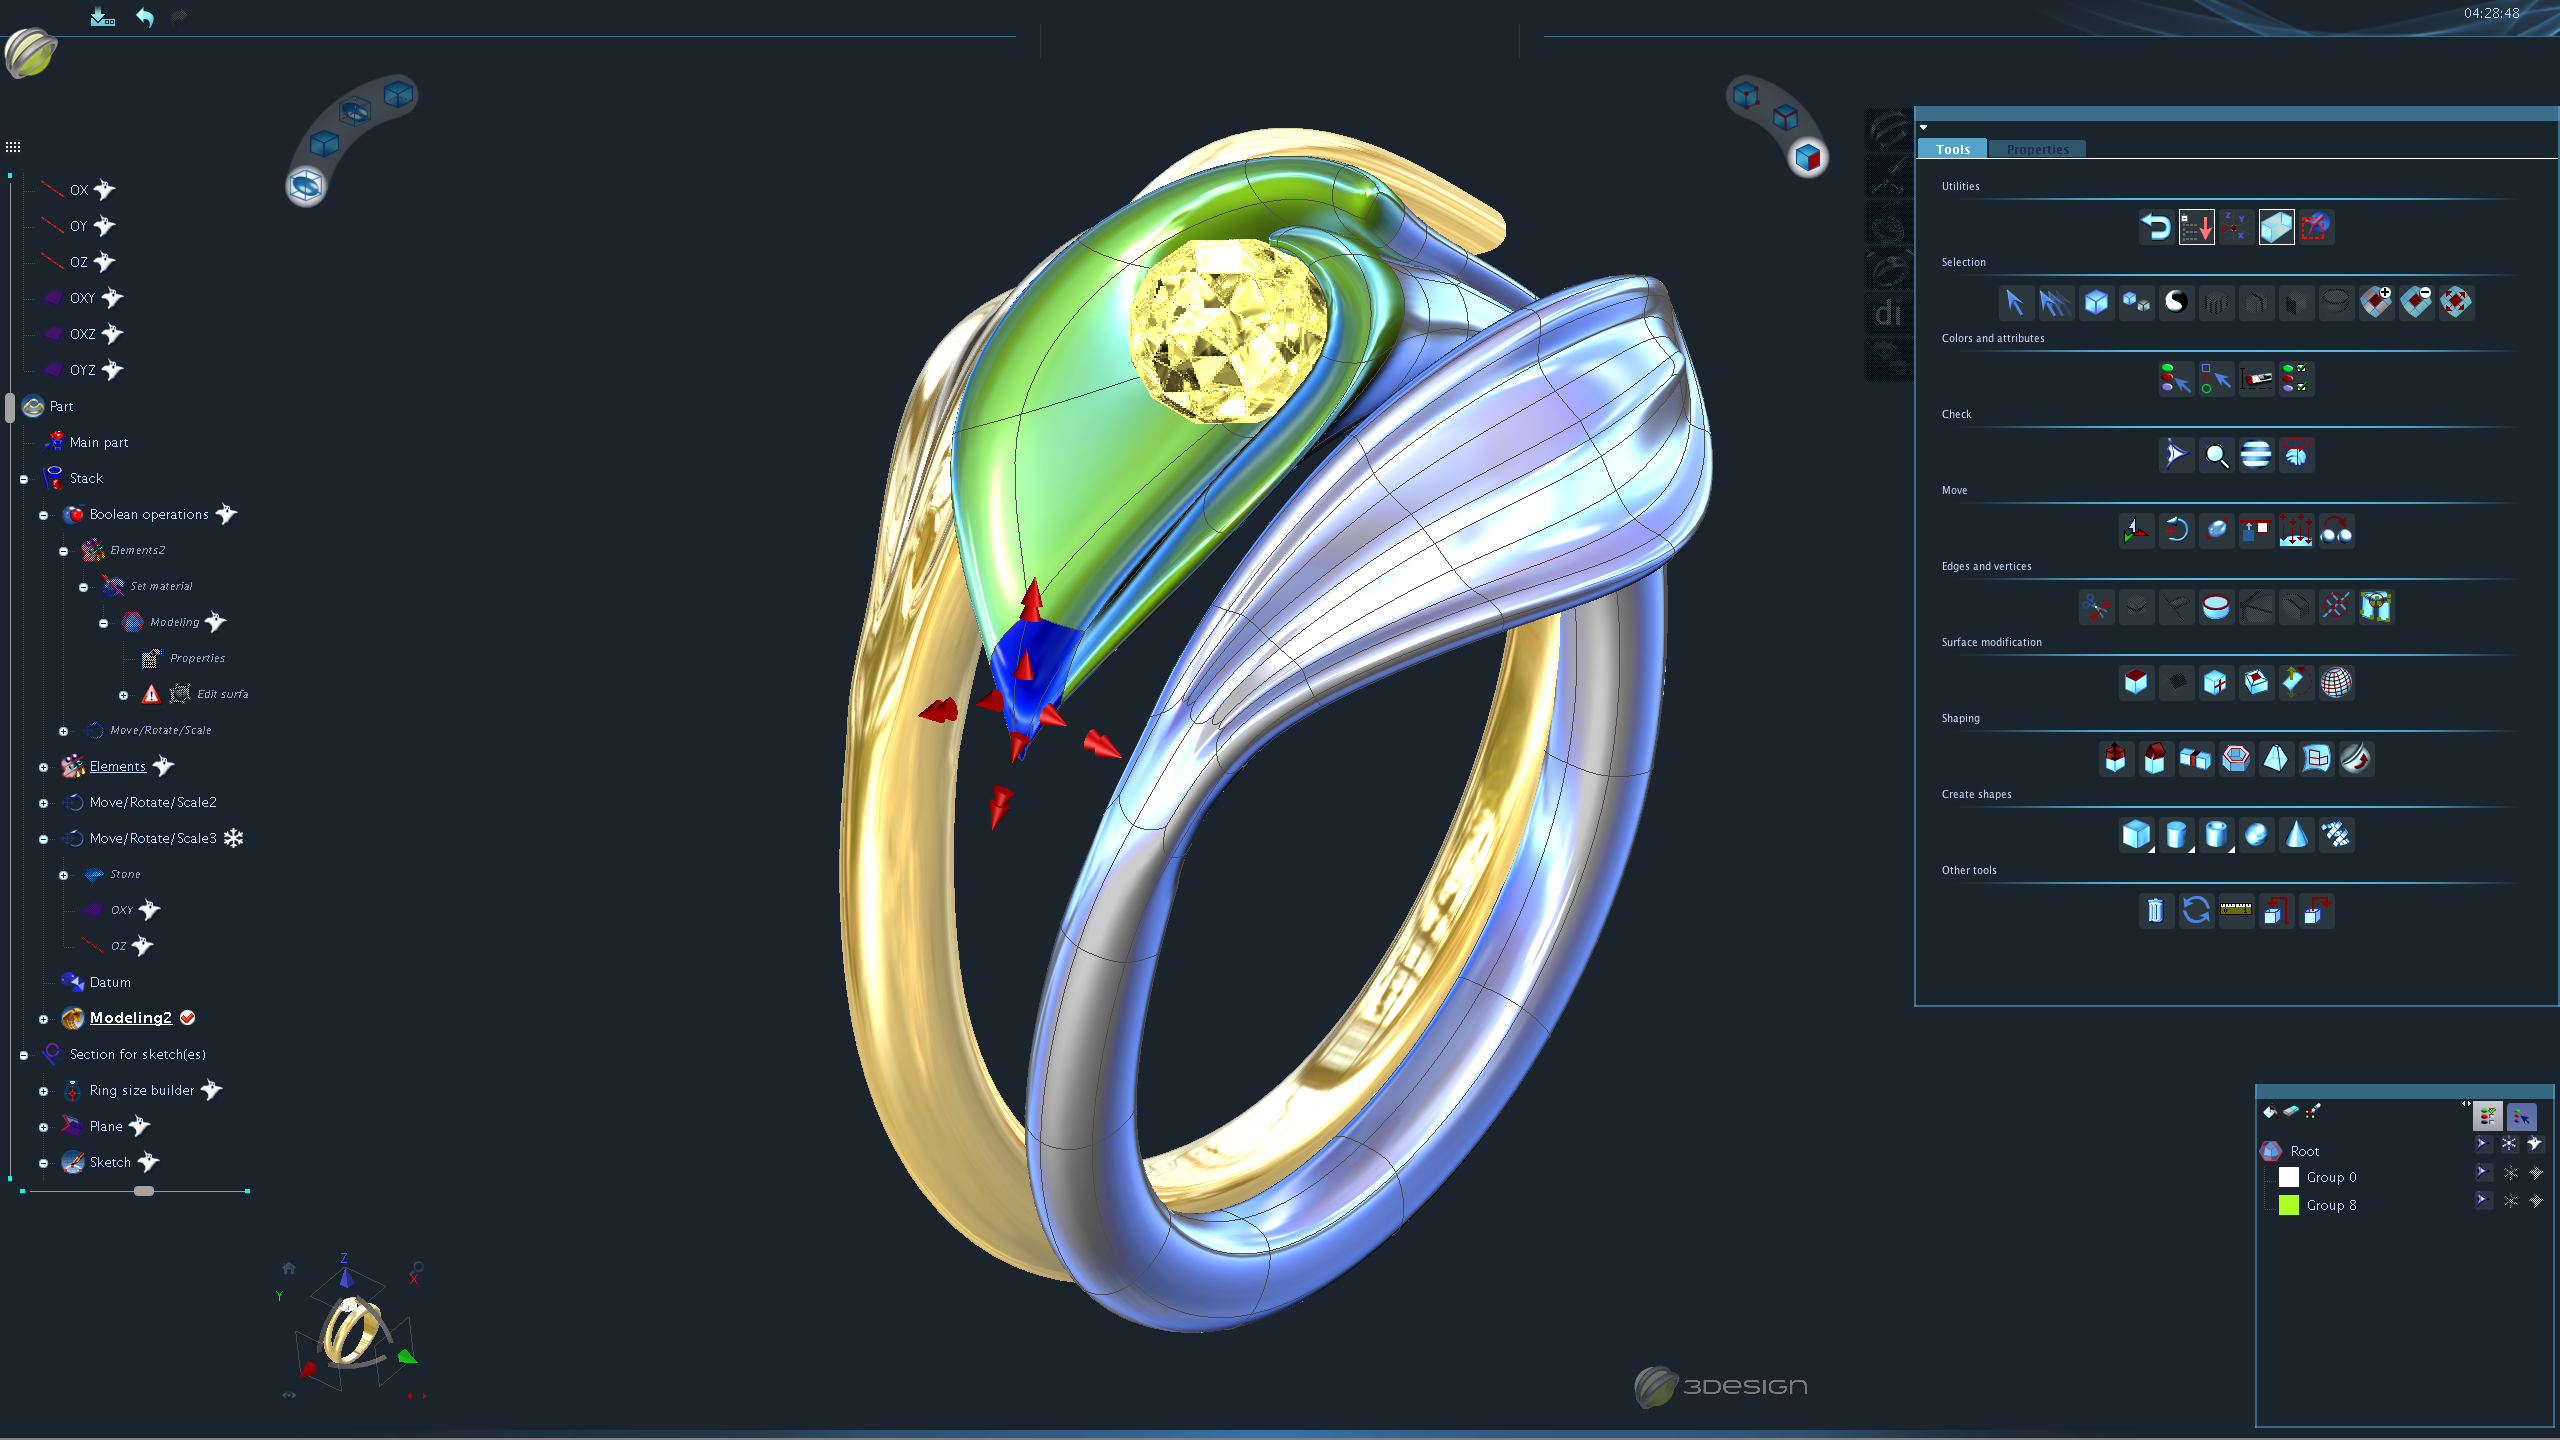
Task: Toggle freeze snowflake icon for Group 0
Action: point(2510,1173)
